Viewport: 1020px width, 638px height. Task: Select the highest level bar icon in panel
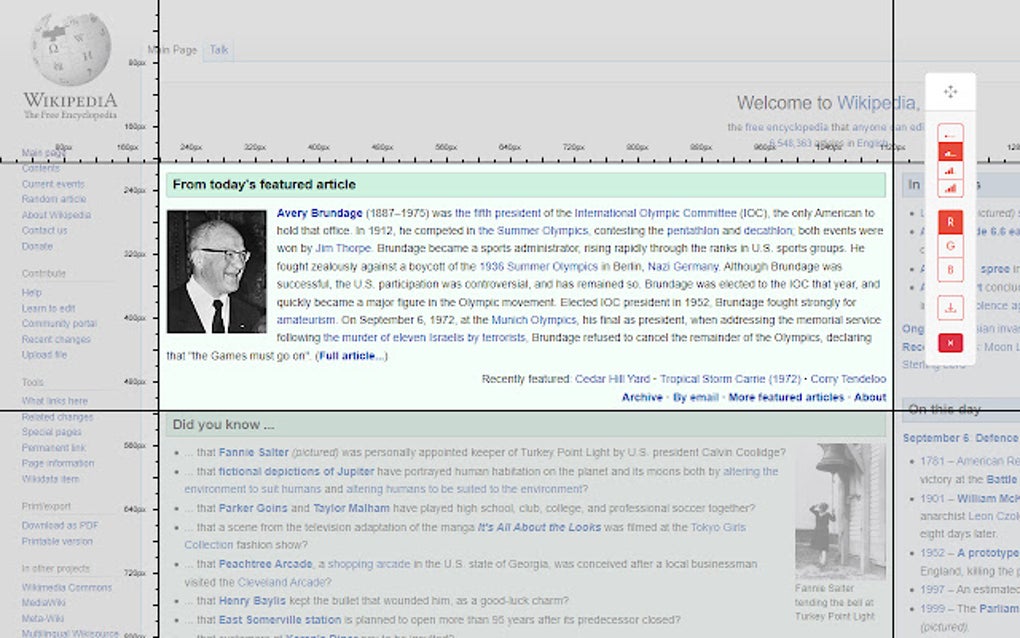point(950,189)
